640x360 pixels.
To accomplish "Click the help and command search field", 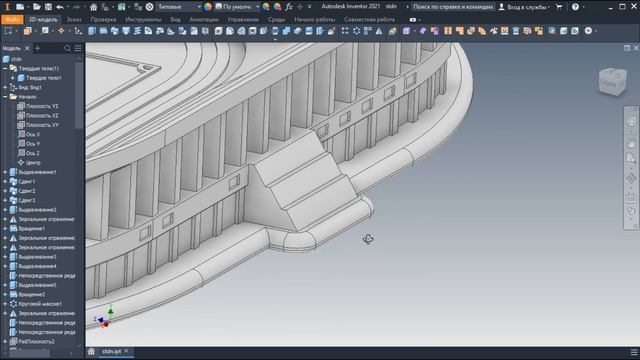I will tap(453, 7).
